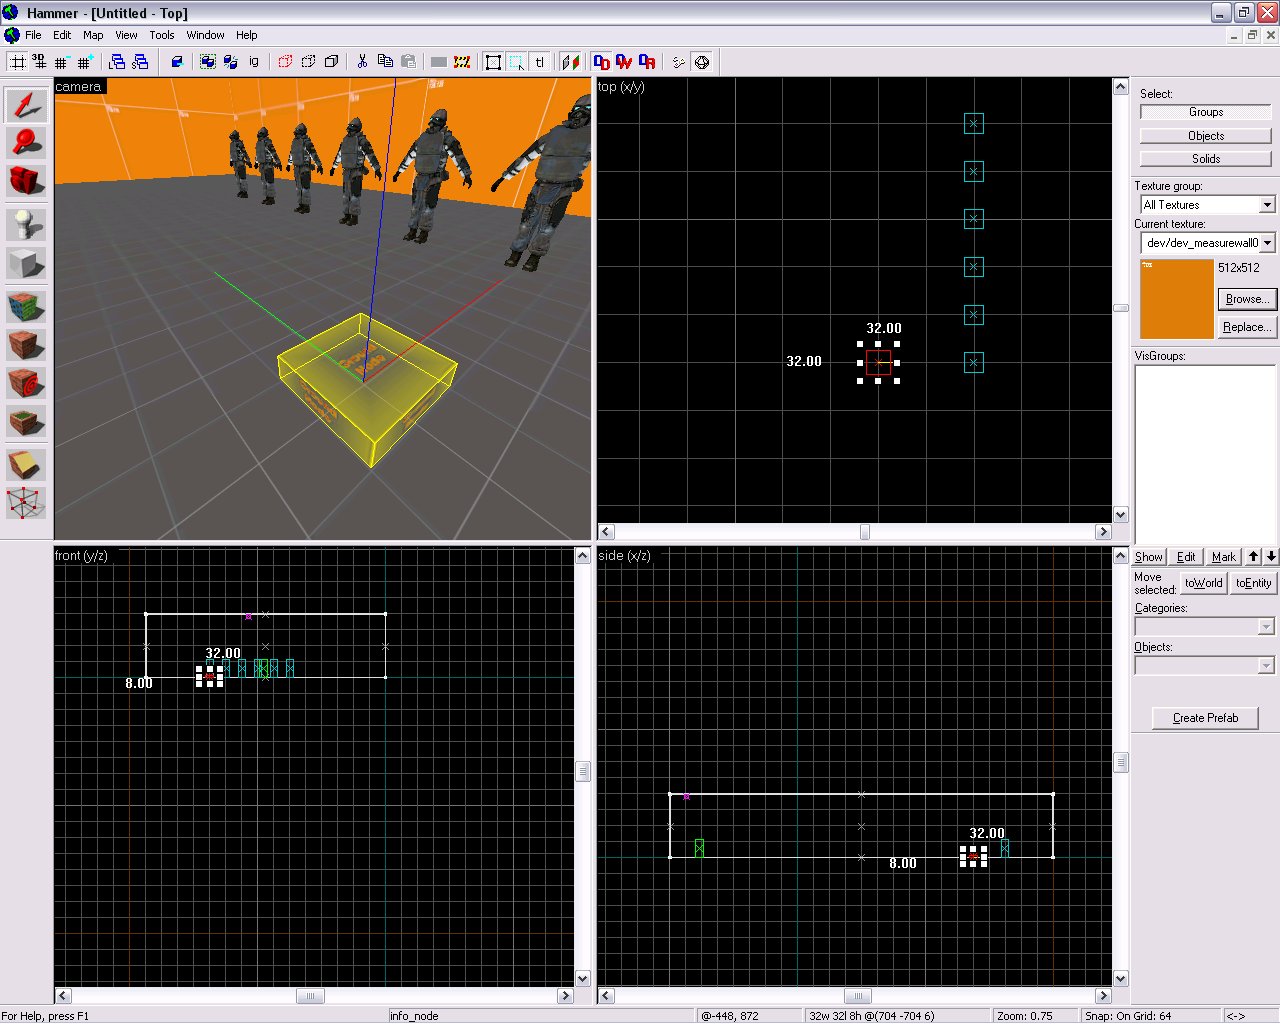Toggle the 'ig' ignore groups button
This screenshot has height=1024, width=1280.
(x=254, y=62)
